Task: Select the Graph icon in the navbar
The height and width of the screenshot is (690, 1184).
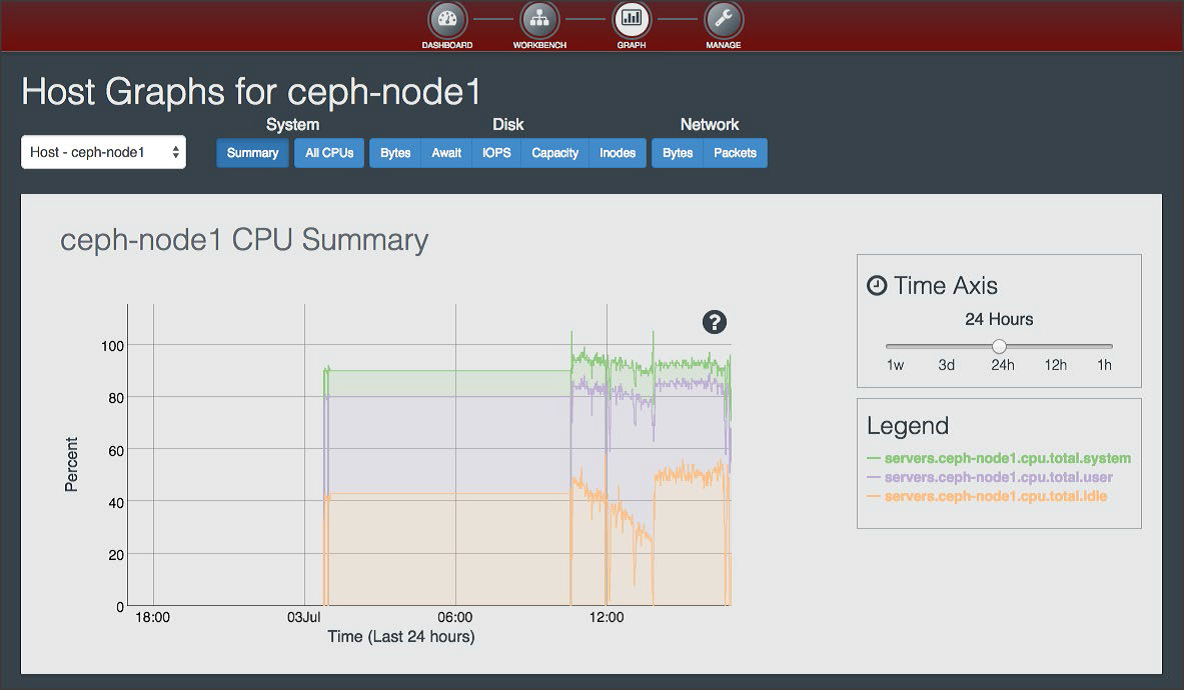Action: tap(630, 18)
